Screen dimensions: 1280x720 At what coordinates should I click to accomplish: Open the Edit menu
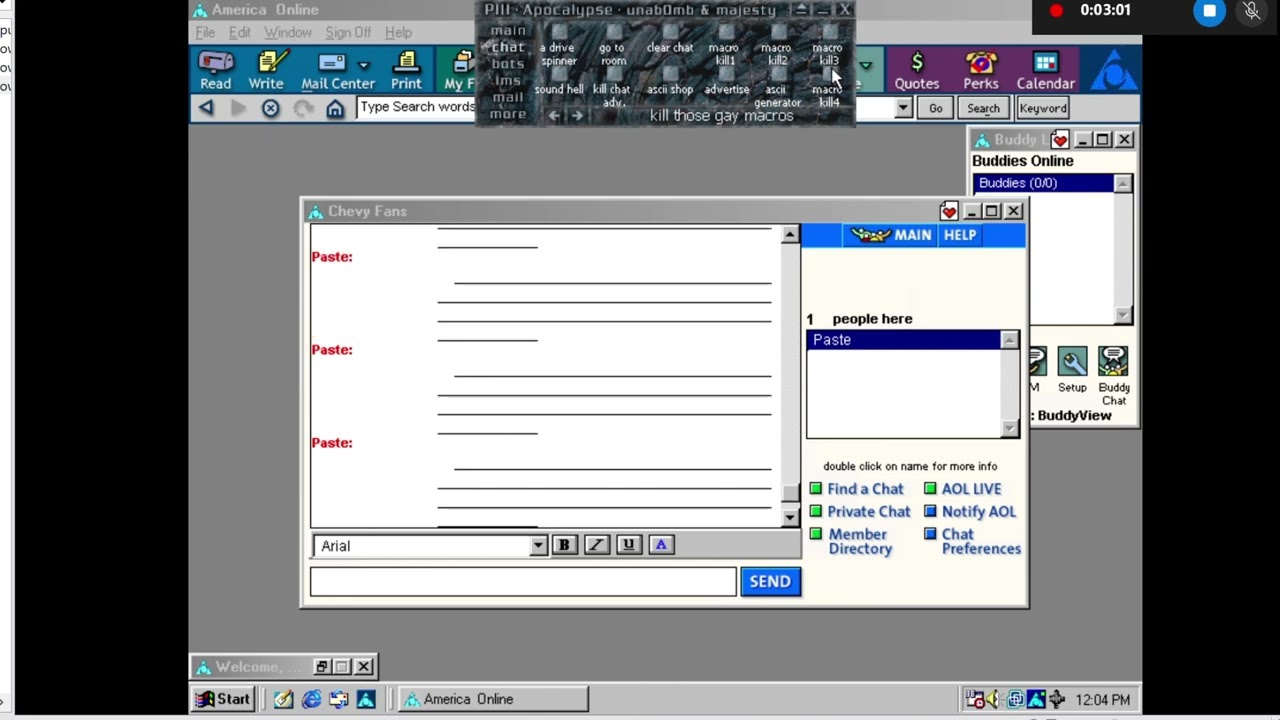pyautogui.click(x=240, y=32)
